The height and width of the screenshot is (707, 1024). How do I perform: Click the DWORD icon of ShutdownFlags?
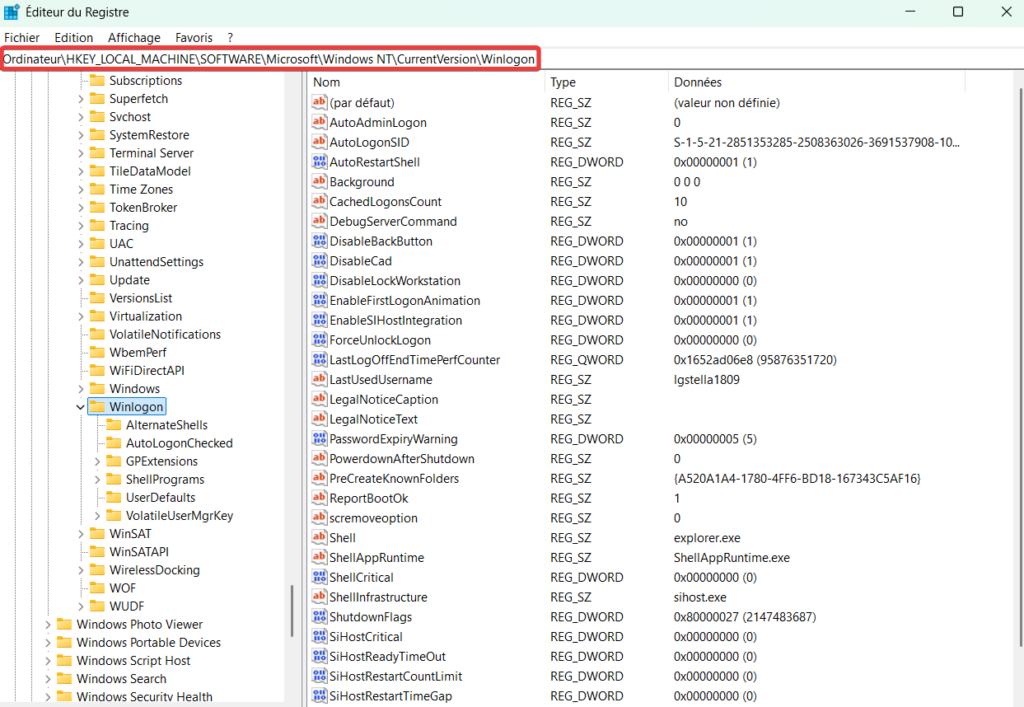point(319,616)
